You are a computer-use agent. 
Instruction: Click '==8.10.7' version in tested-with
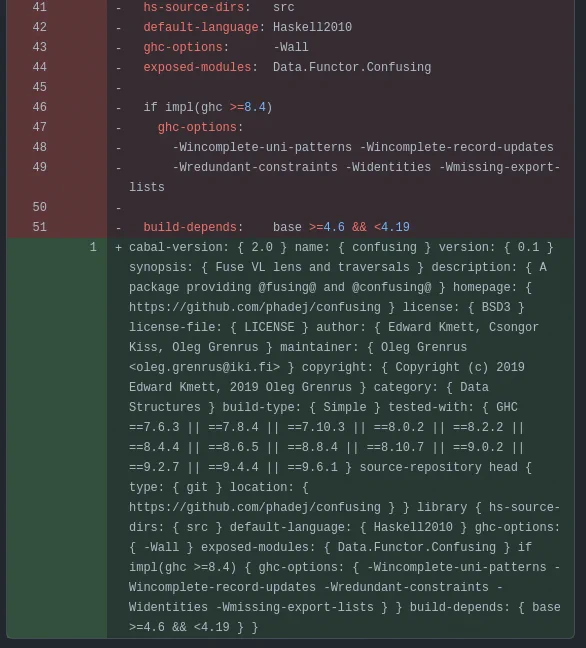pos(395,447)
